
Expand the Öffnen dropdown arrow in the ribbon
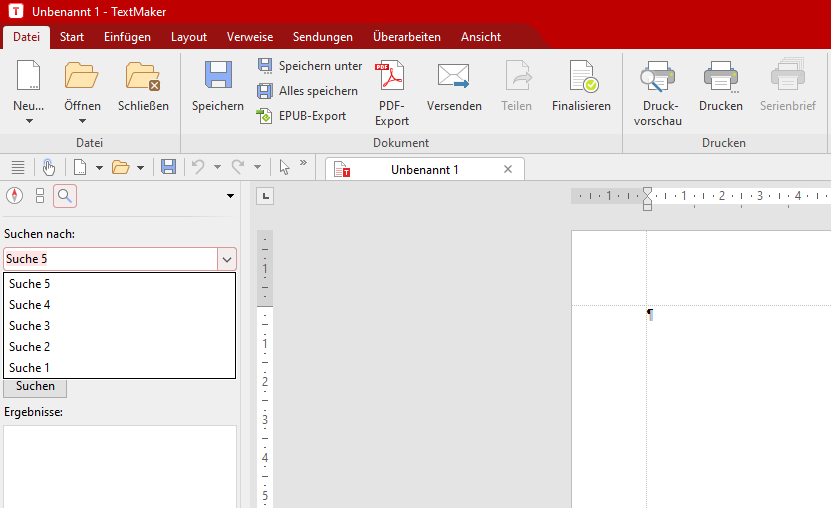pyautogui.click(x=82, y=121)
